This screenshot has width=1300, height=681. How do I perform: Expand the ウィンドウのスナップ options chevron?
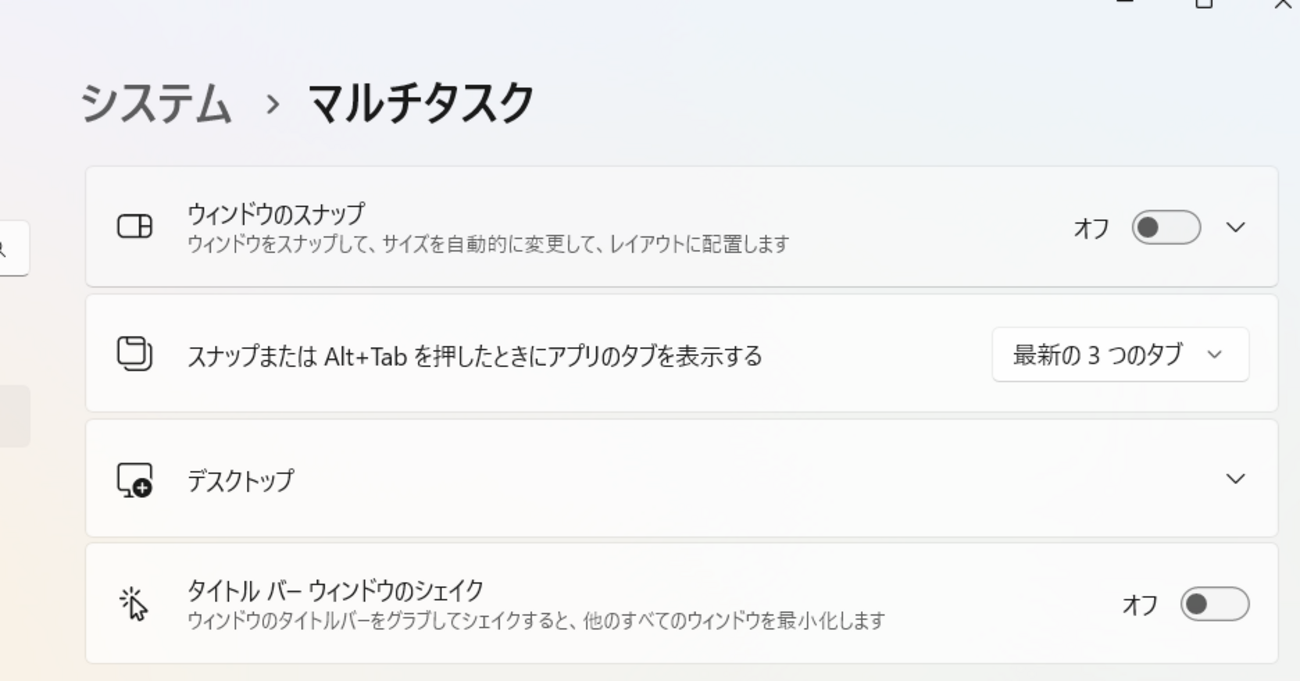point(1236,228)
